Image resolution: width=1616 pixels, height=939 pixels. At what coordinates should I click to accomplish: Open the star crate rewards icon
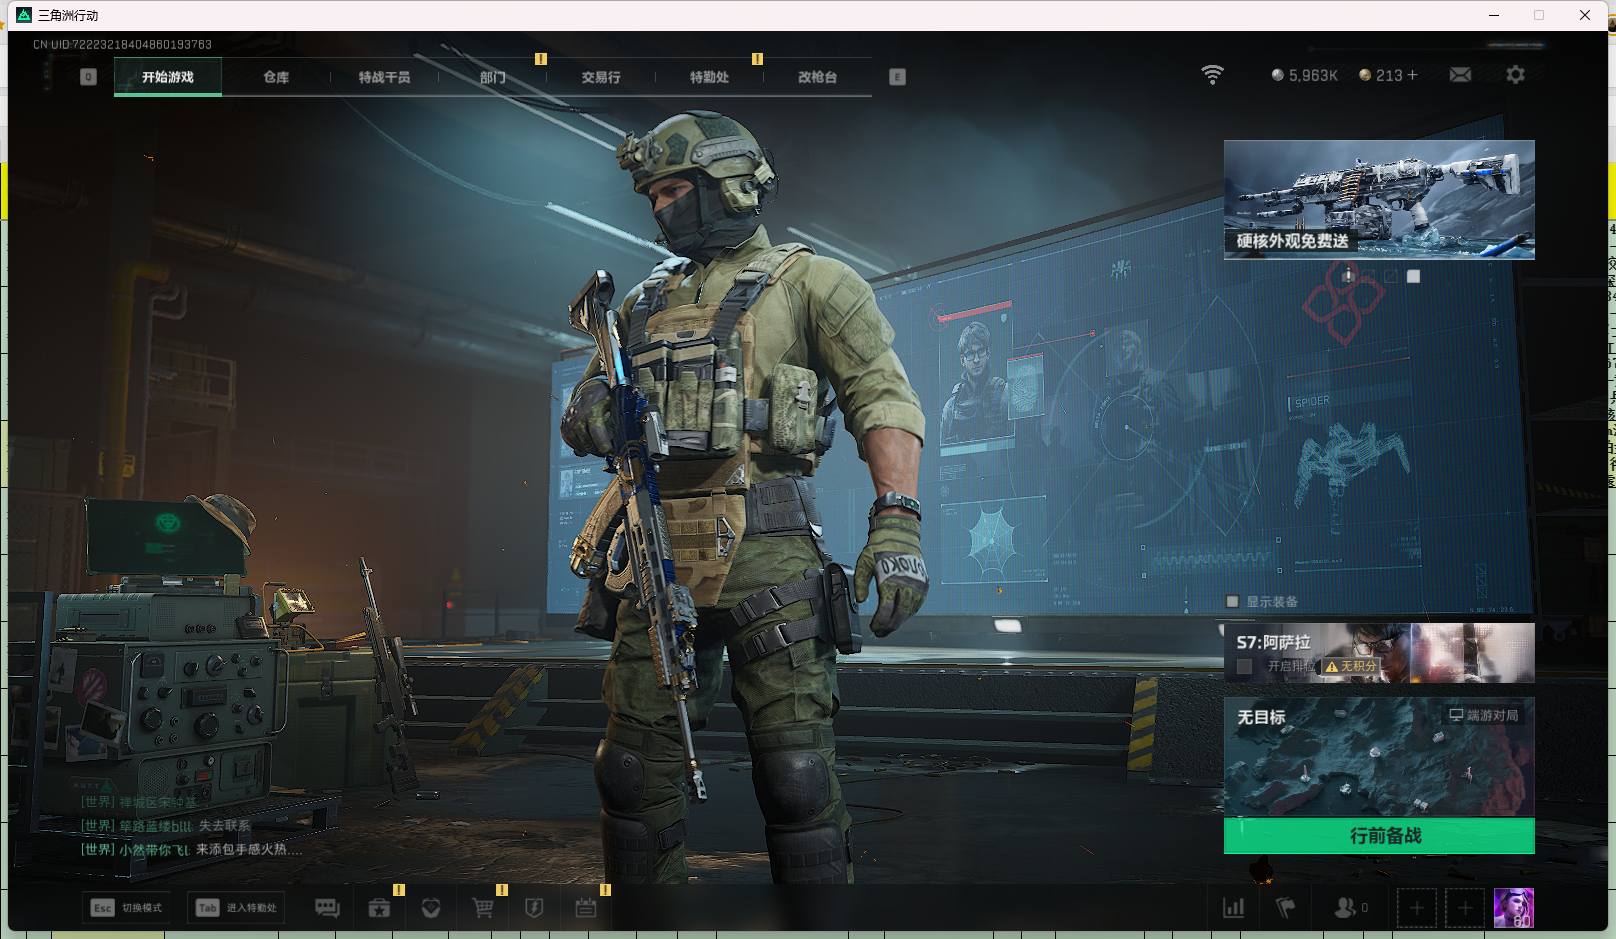coord(379,908)
